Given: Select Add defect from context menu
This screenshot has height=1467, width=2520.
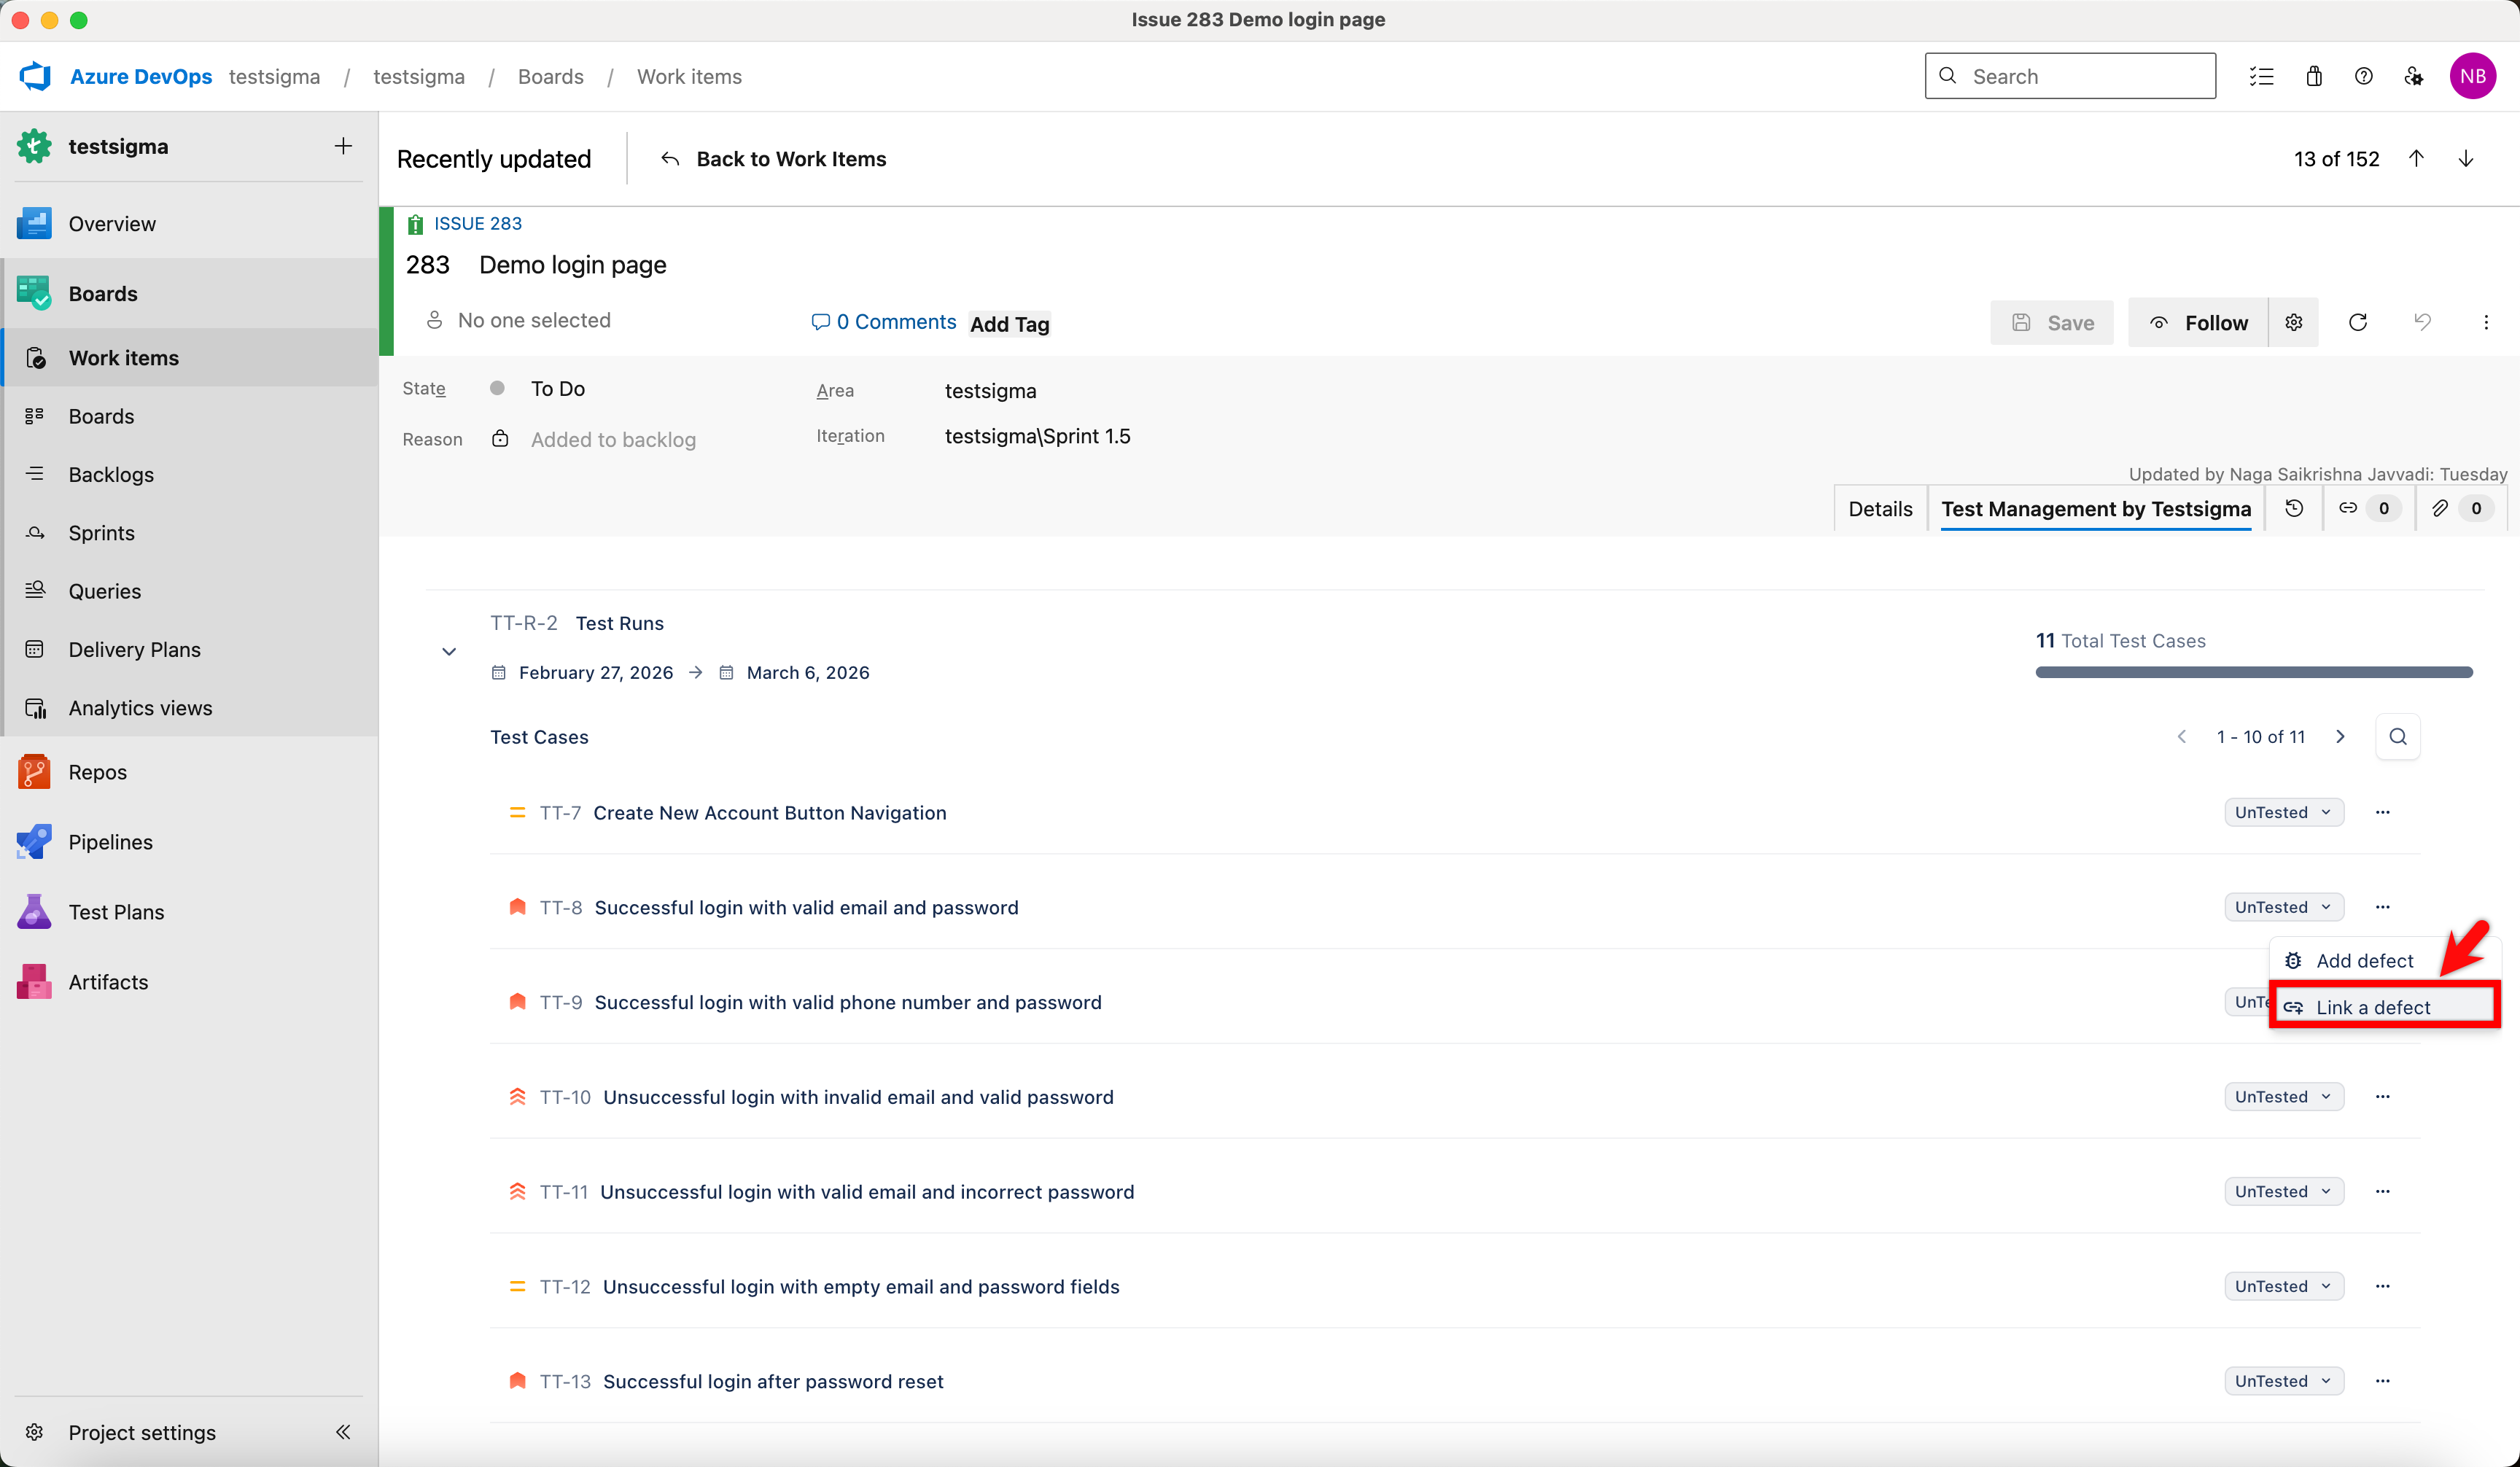Looking at the screenshot, I should [x=2385, y=961].
